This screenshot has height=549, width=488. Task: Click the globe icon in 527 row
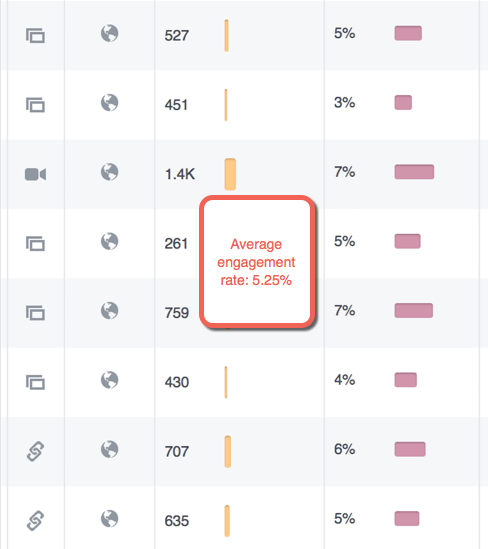tap(110, 33)
